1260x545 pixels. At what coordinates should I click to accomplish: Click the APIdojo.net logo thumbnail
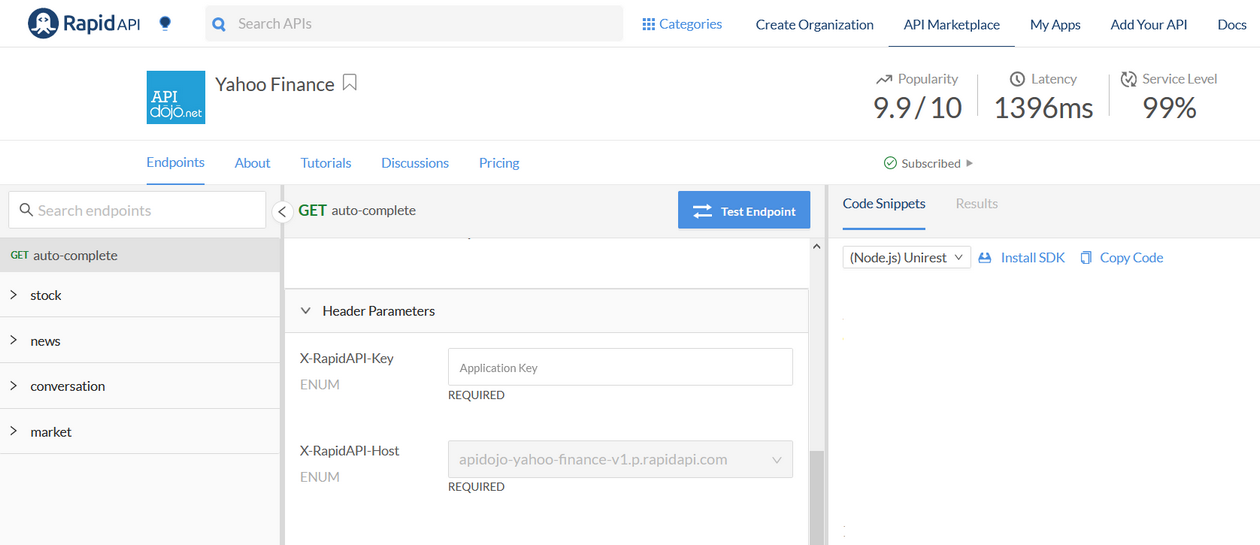pyautogui.click(x=176, y=97)
